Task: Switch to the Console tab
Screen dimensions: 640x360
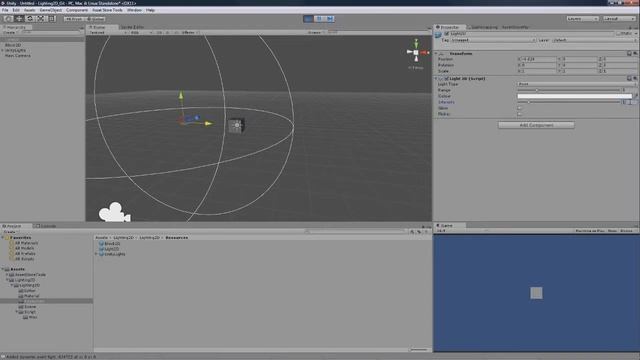Action: [x=46, y=226]
